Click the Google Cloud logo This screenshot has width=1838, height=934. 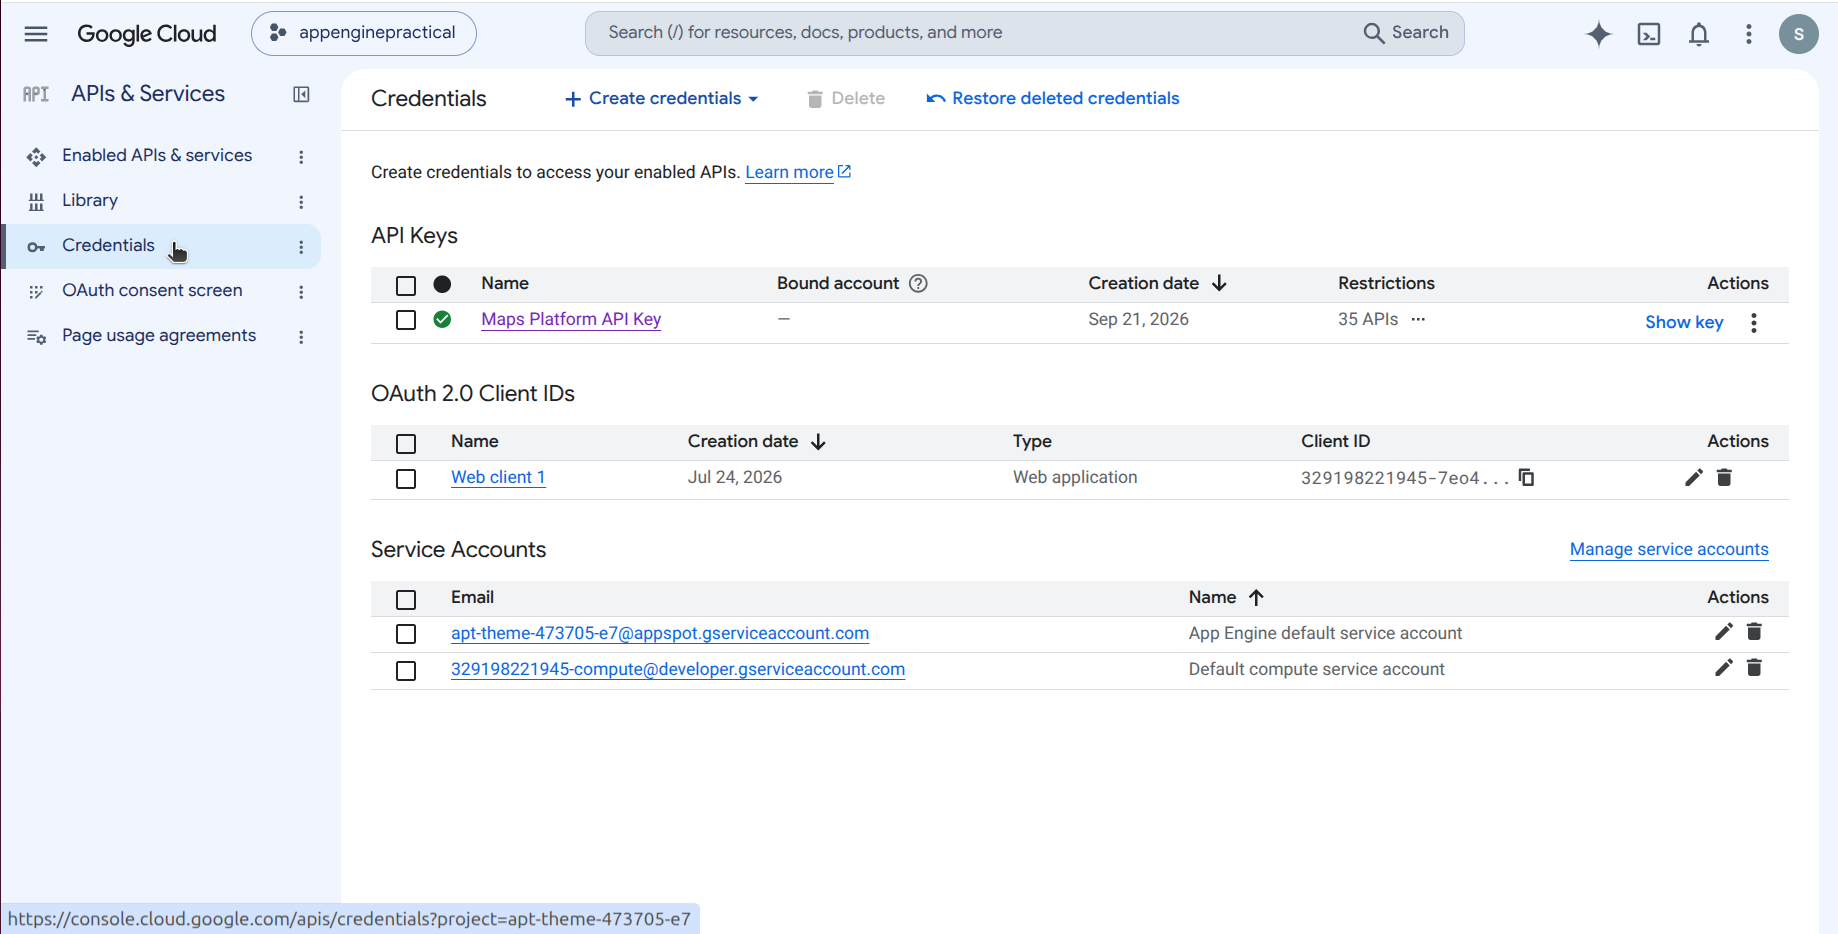point(147,34)
